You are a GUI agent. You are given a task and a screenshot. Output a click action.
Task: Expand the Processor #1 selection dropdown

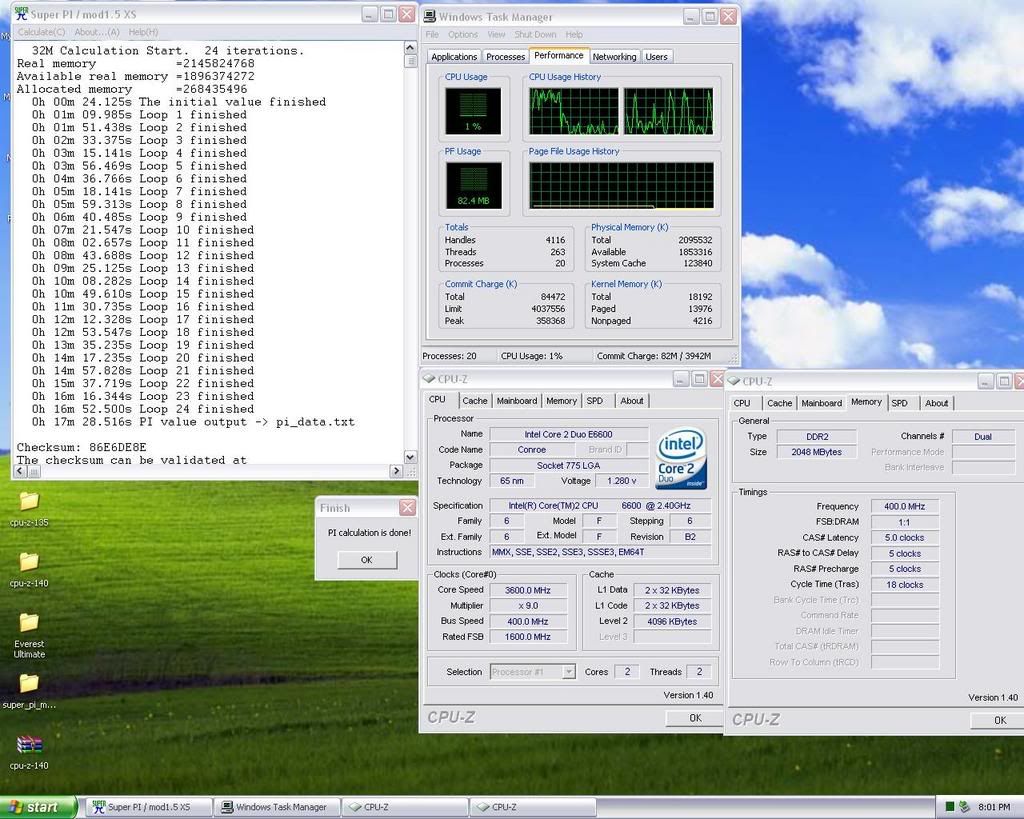568,672
